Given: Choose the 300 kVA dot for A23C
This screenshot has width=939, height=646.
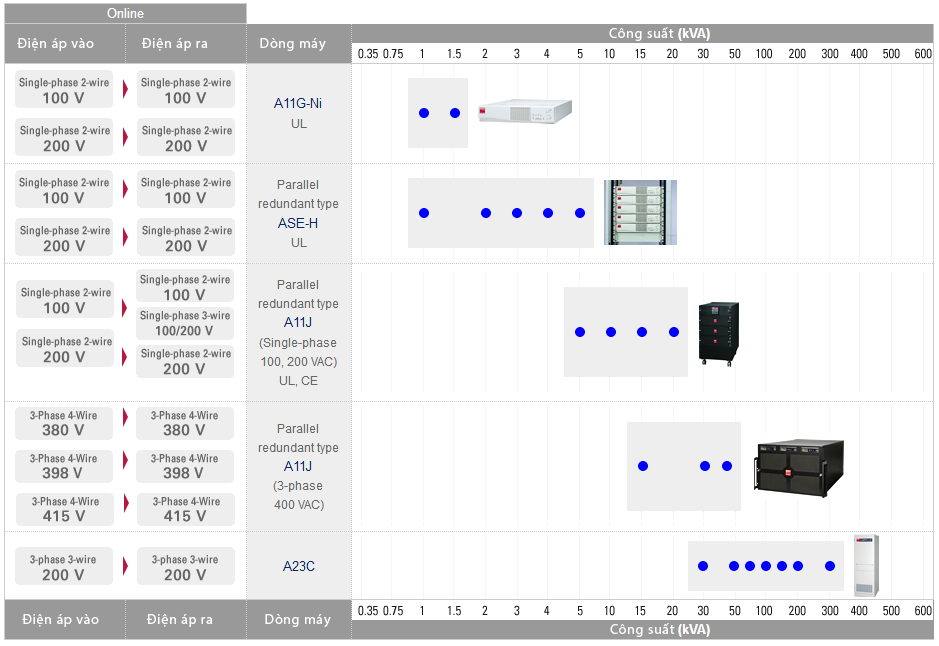Looking at the screenshot, I should (830, 566).
